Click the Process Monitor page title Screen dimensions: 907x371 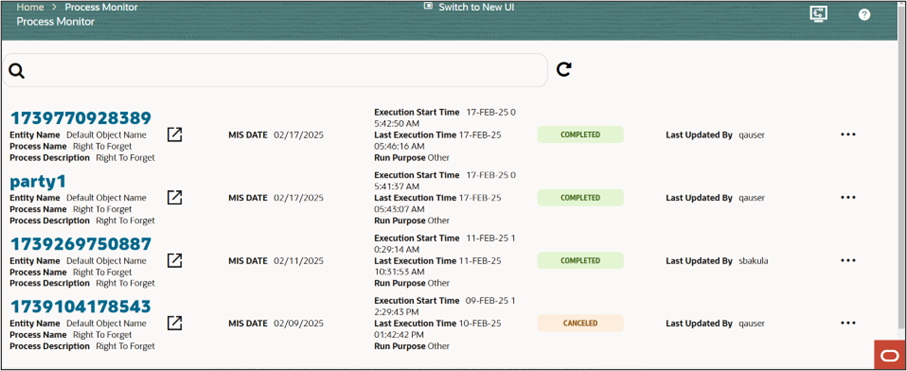(x=56, y=21)
